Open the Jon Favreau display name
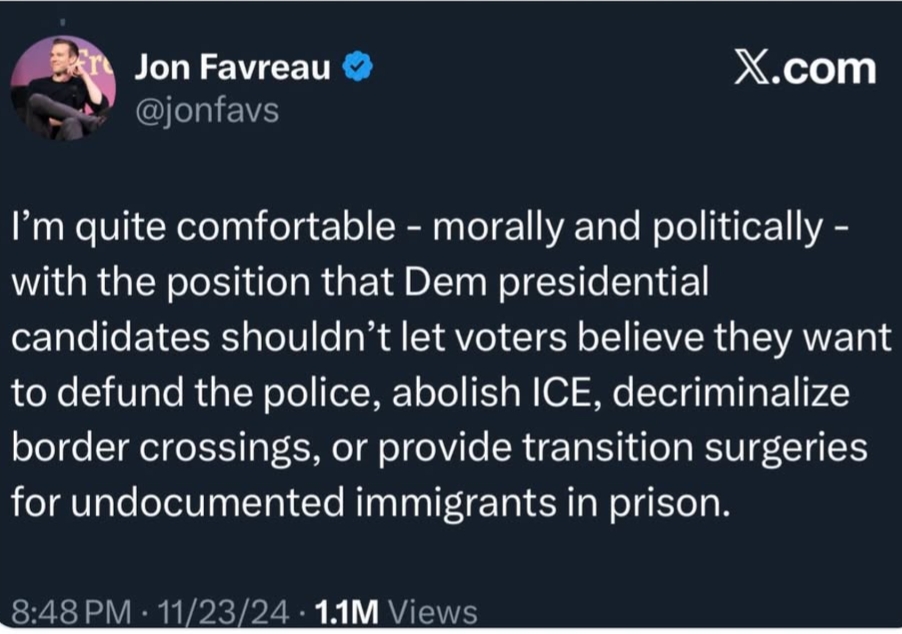The image size is (902, 634). tap(233, 68)
